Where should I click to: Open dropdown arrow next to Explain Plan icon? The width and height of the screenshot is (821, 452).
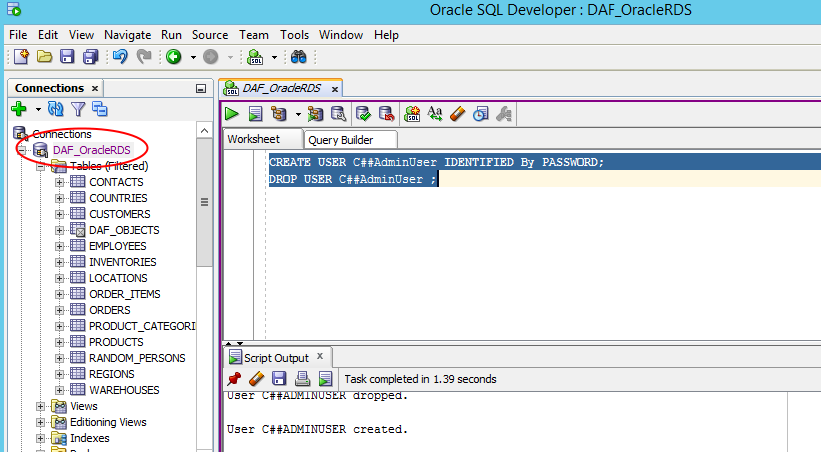[x=298, y=114]
